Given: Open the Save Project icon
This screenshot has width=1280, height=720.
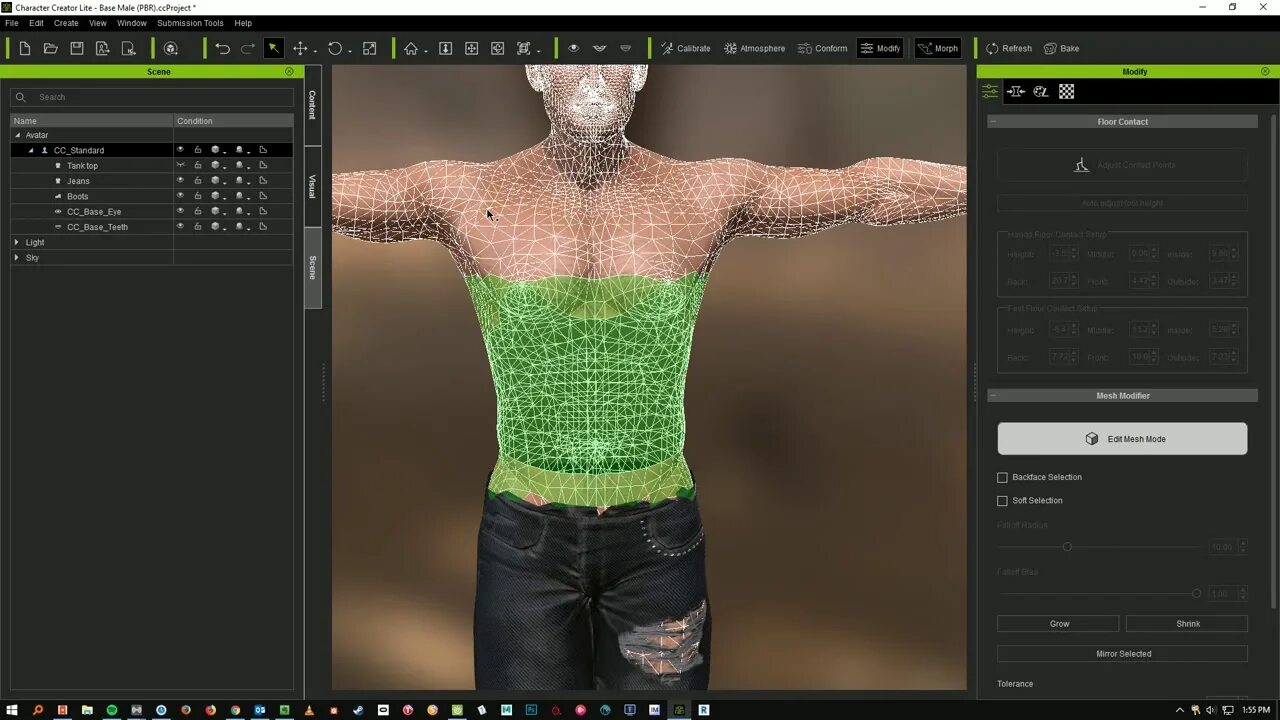Looking at the screenshot, I should click(76, 48).
